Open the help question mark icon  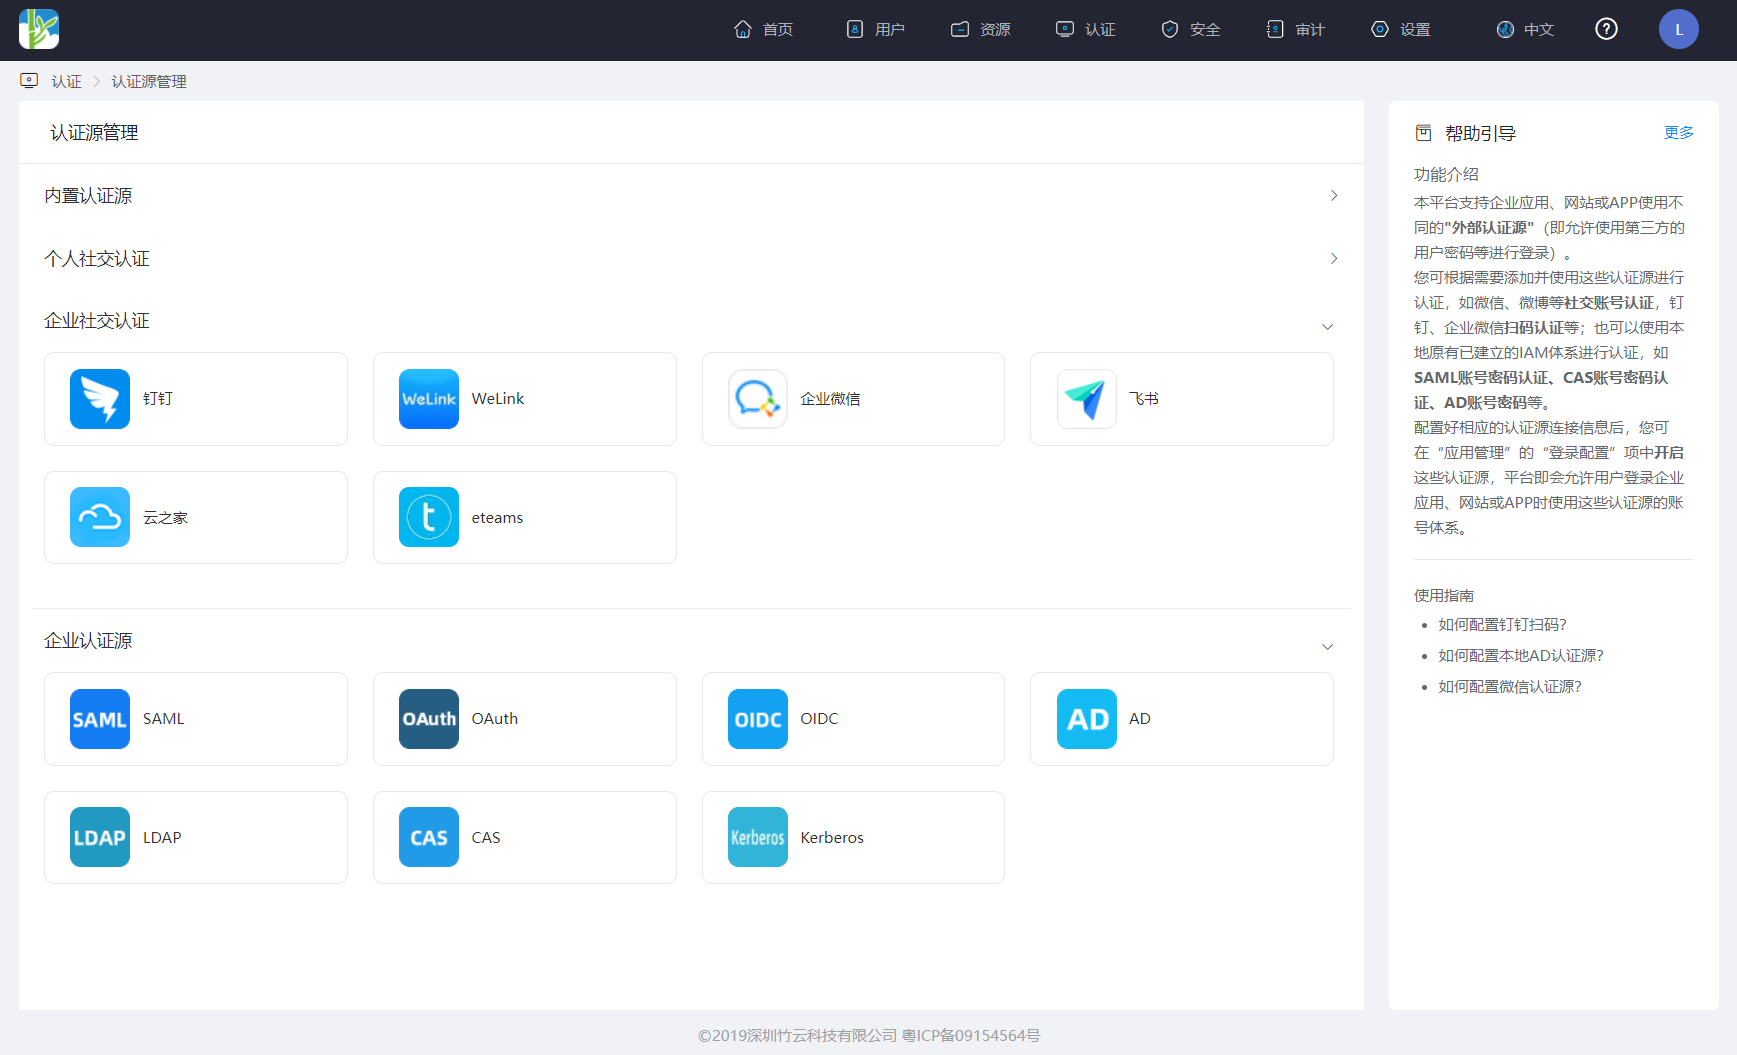[x=1606, y=29]
